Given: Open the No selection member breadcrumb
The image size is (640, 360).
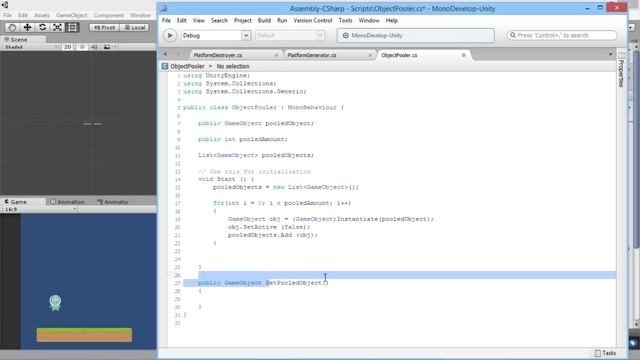Looking at the screenshot, I should 233,66.
